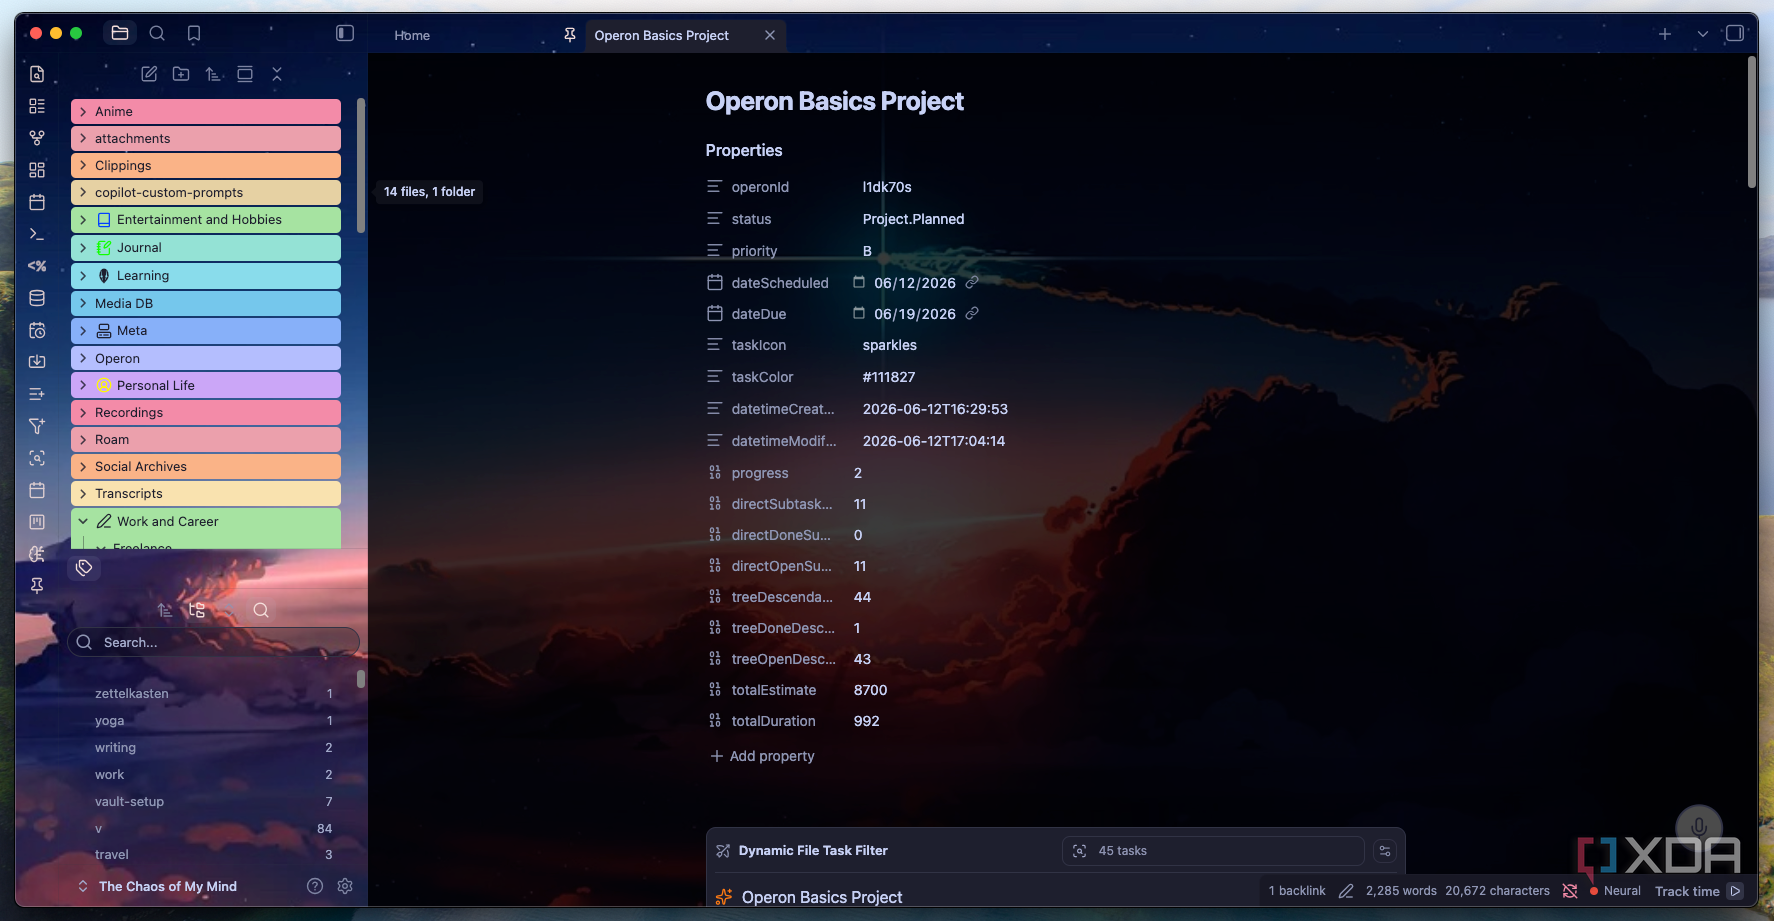Switch to the Home tab

click(412, 35)
